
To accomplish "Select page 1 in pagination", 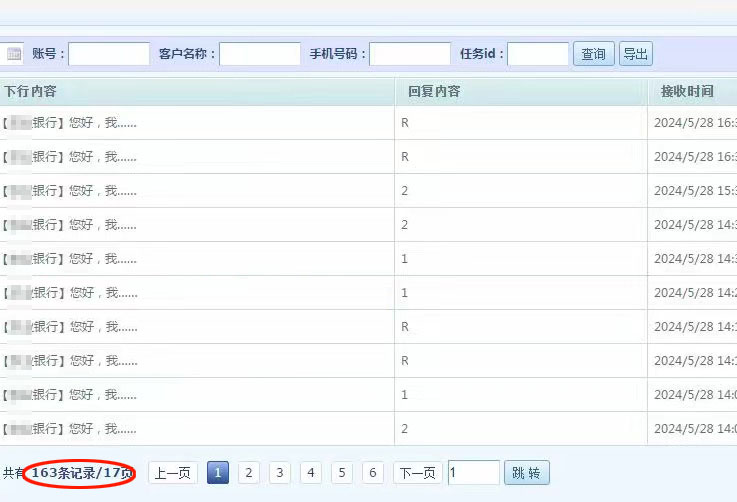I will point(218,473).
